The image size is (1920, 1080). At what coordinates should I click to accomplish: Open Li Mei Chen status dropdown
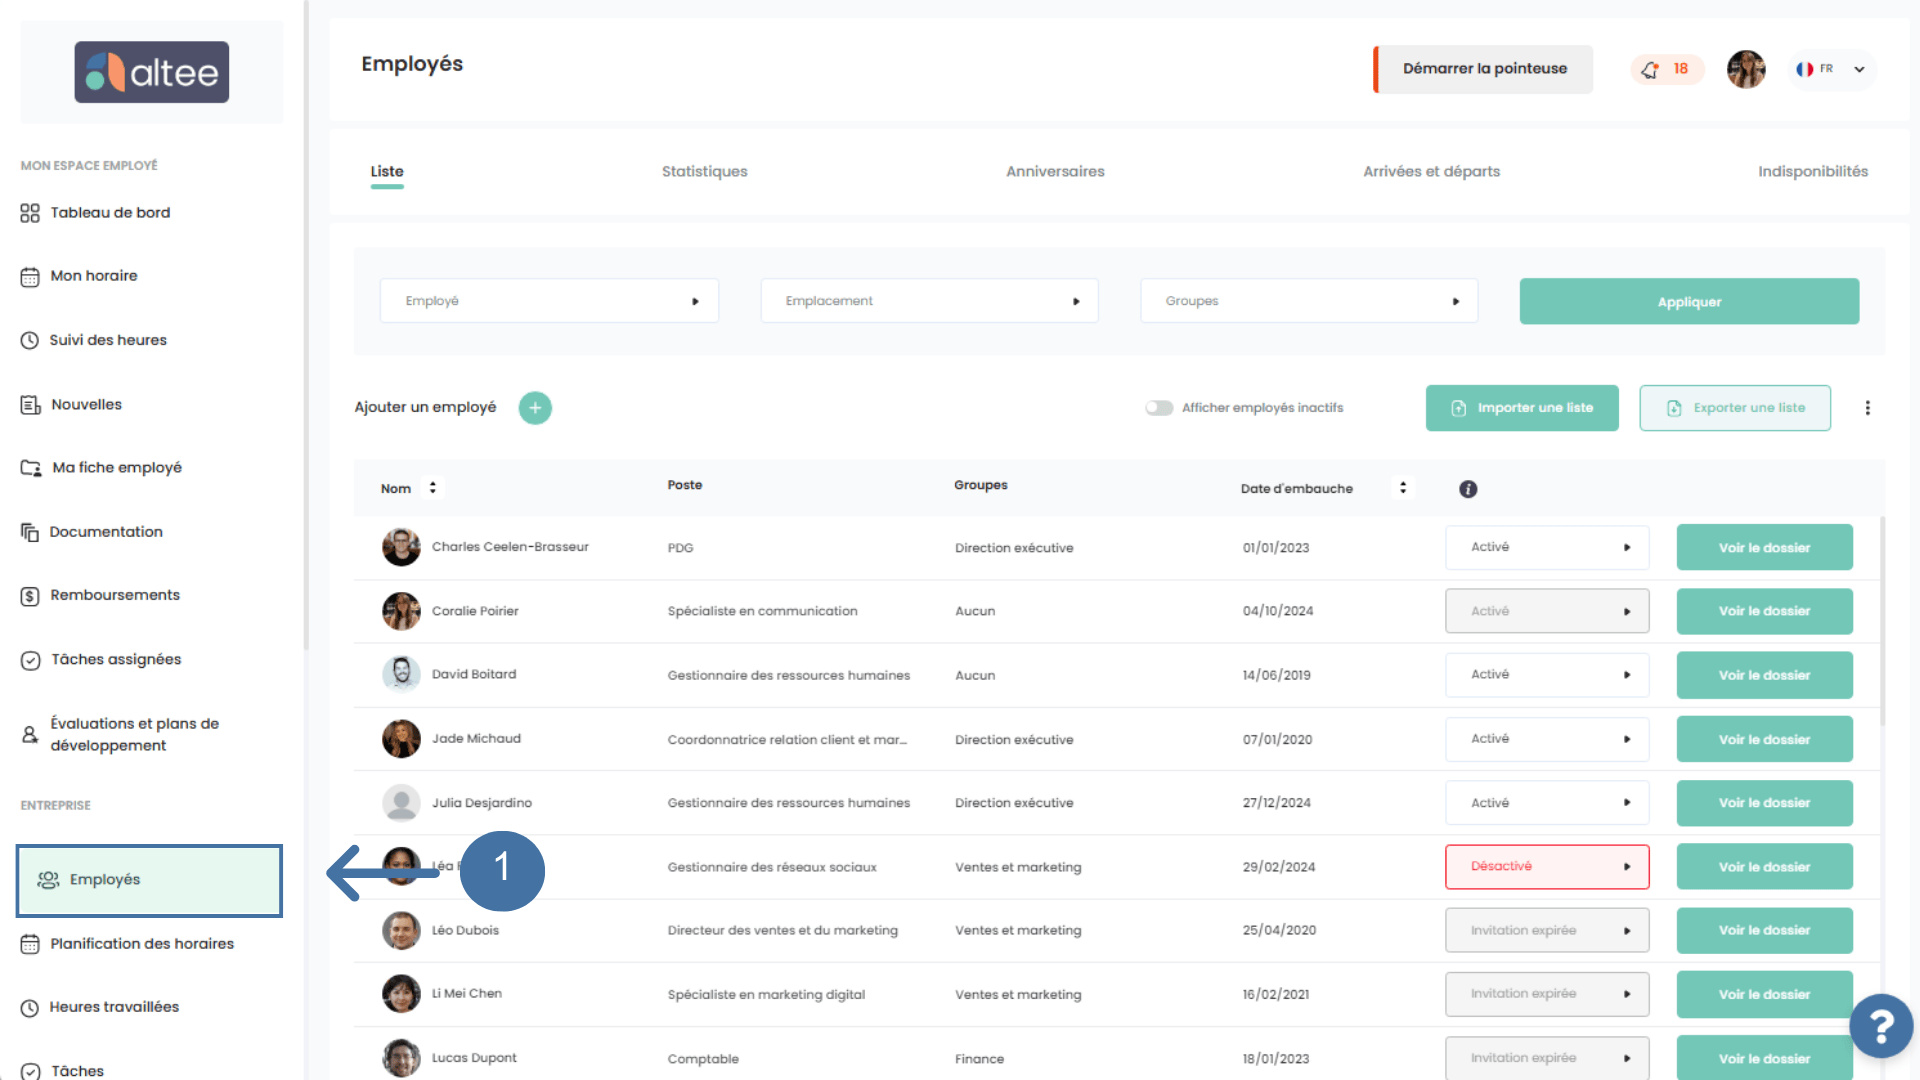tap(1547, 994)
